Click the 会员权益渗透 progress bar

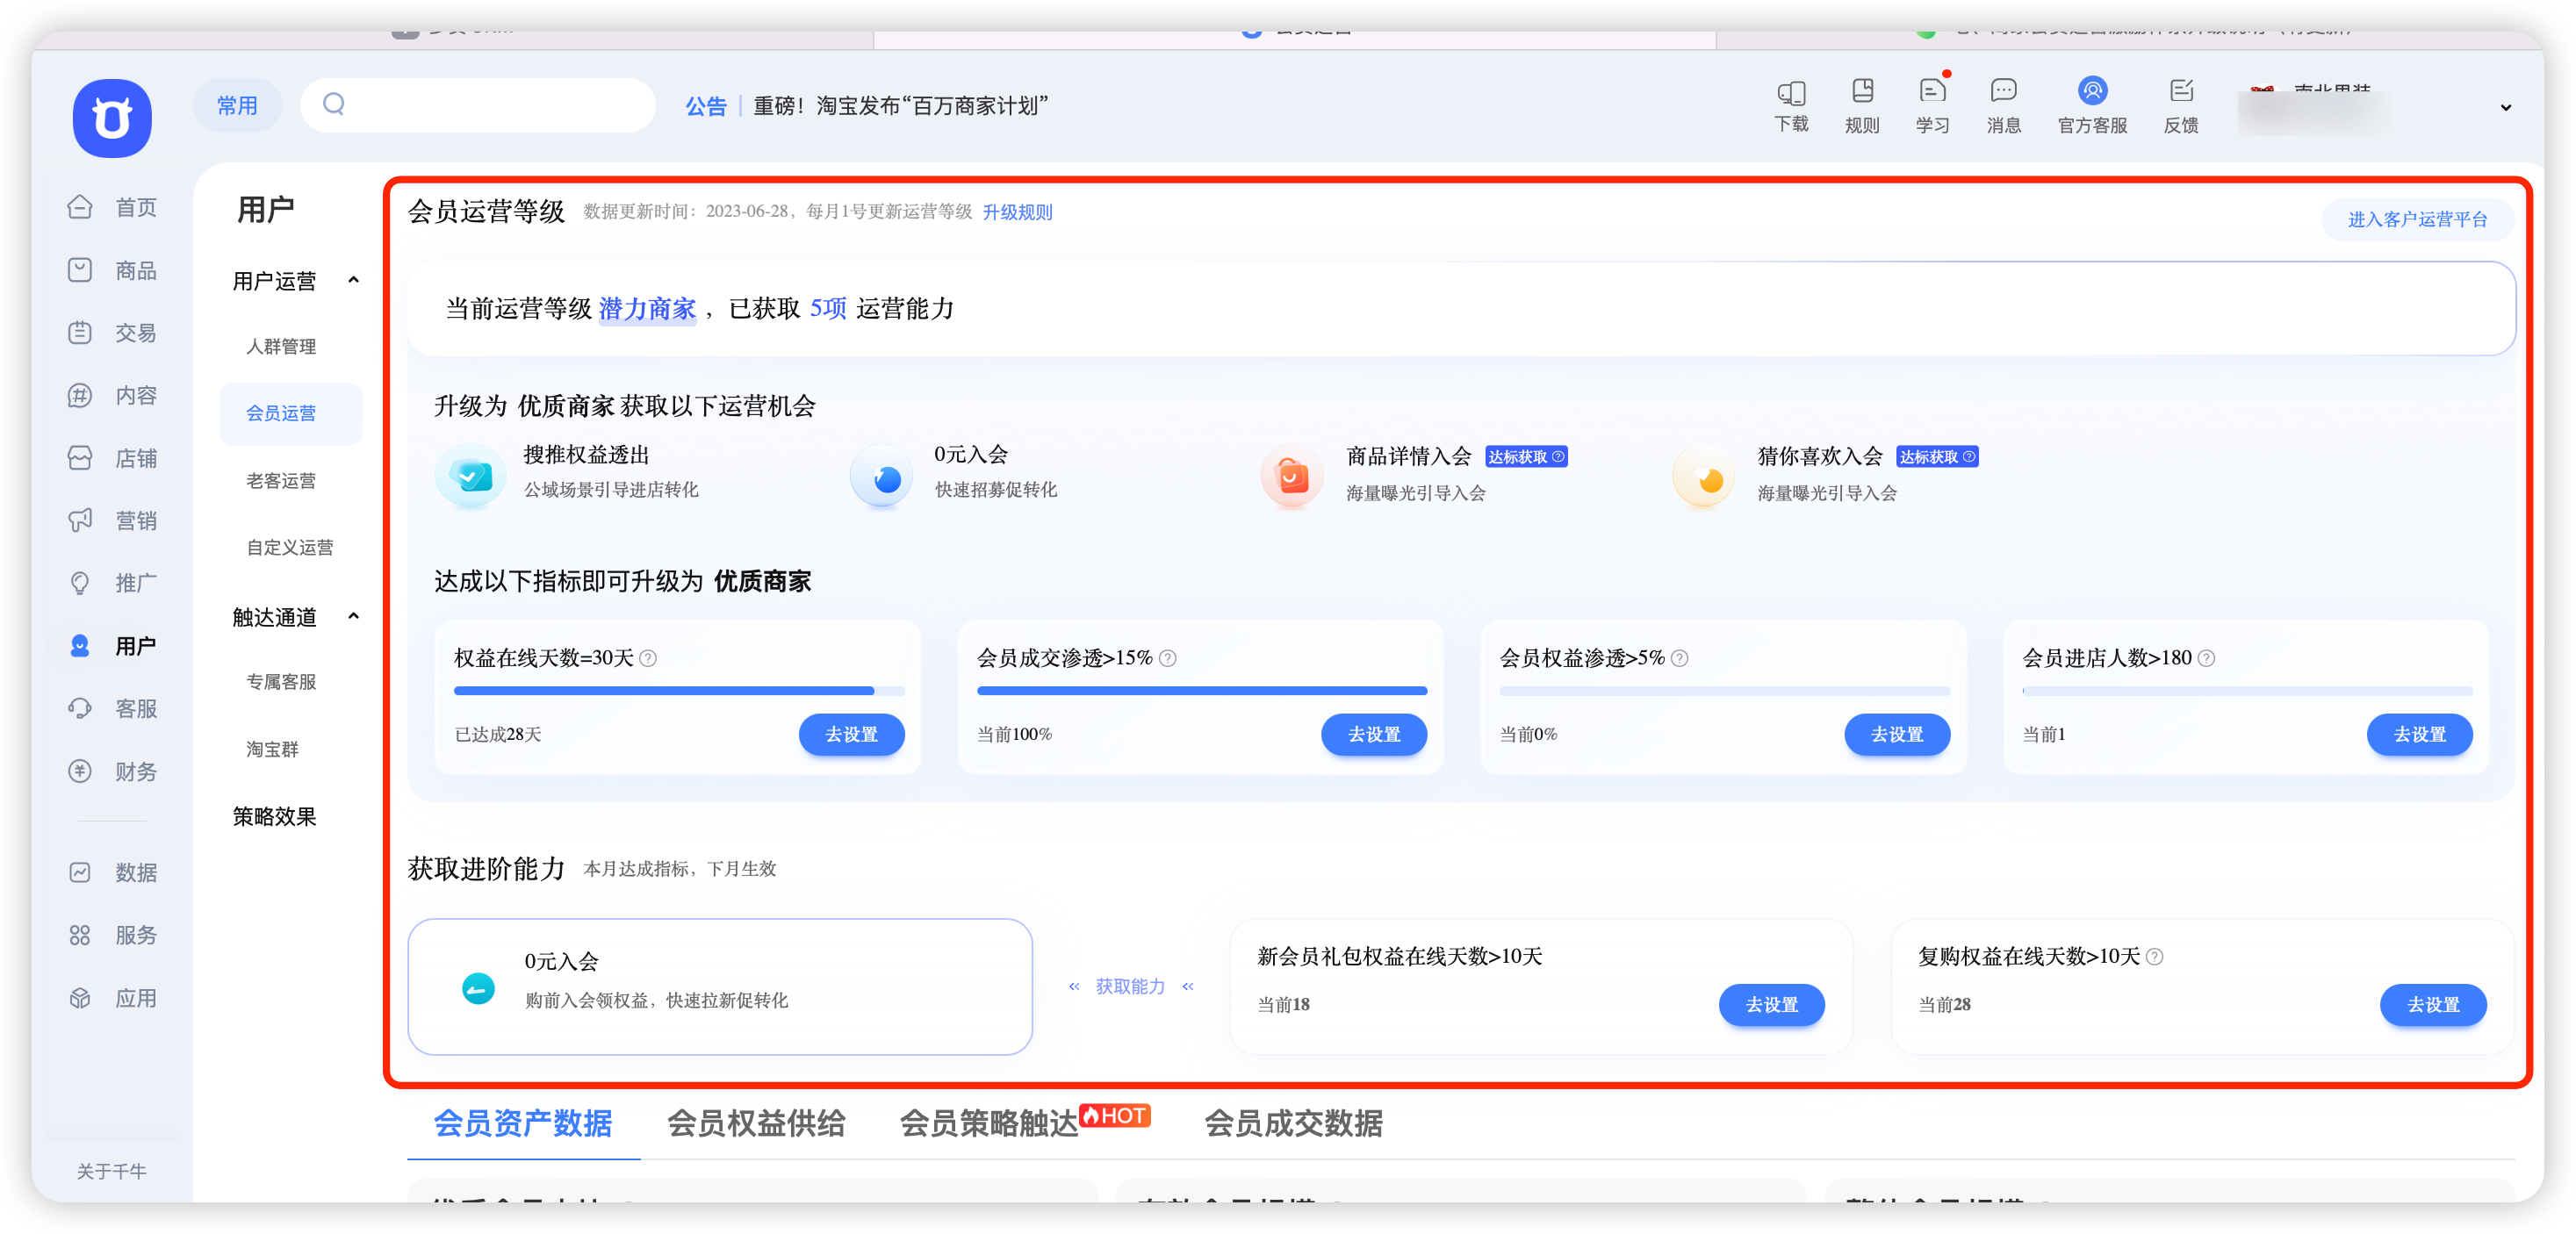(1725, 691)
